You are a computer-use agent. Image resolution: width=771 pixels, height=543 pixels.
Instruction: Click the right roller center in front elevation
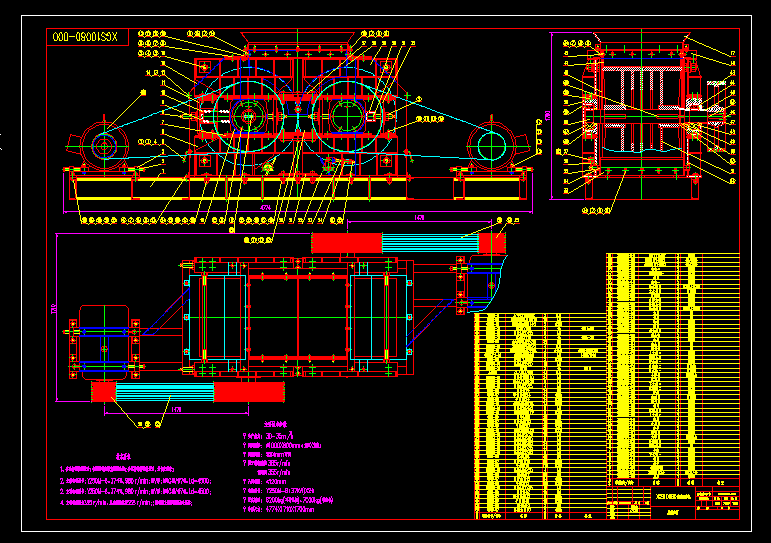pos(347,117)
